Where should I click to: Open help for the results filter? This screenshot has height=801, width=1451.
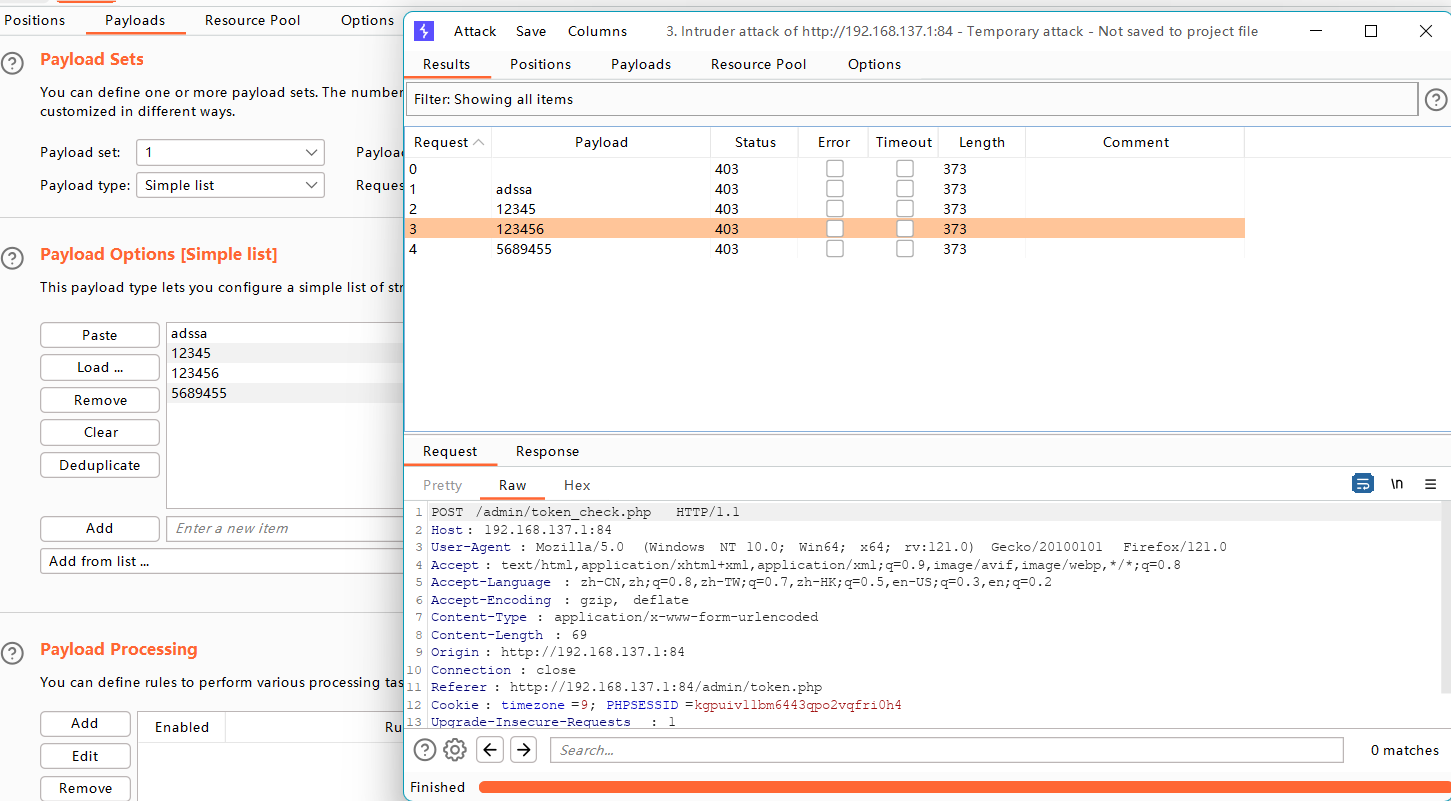tap(1436, 99)
